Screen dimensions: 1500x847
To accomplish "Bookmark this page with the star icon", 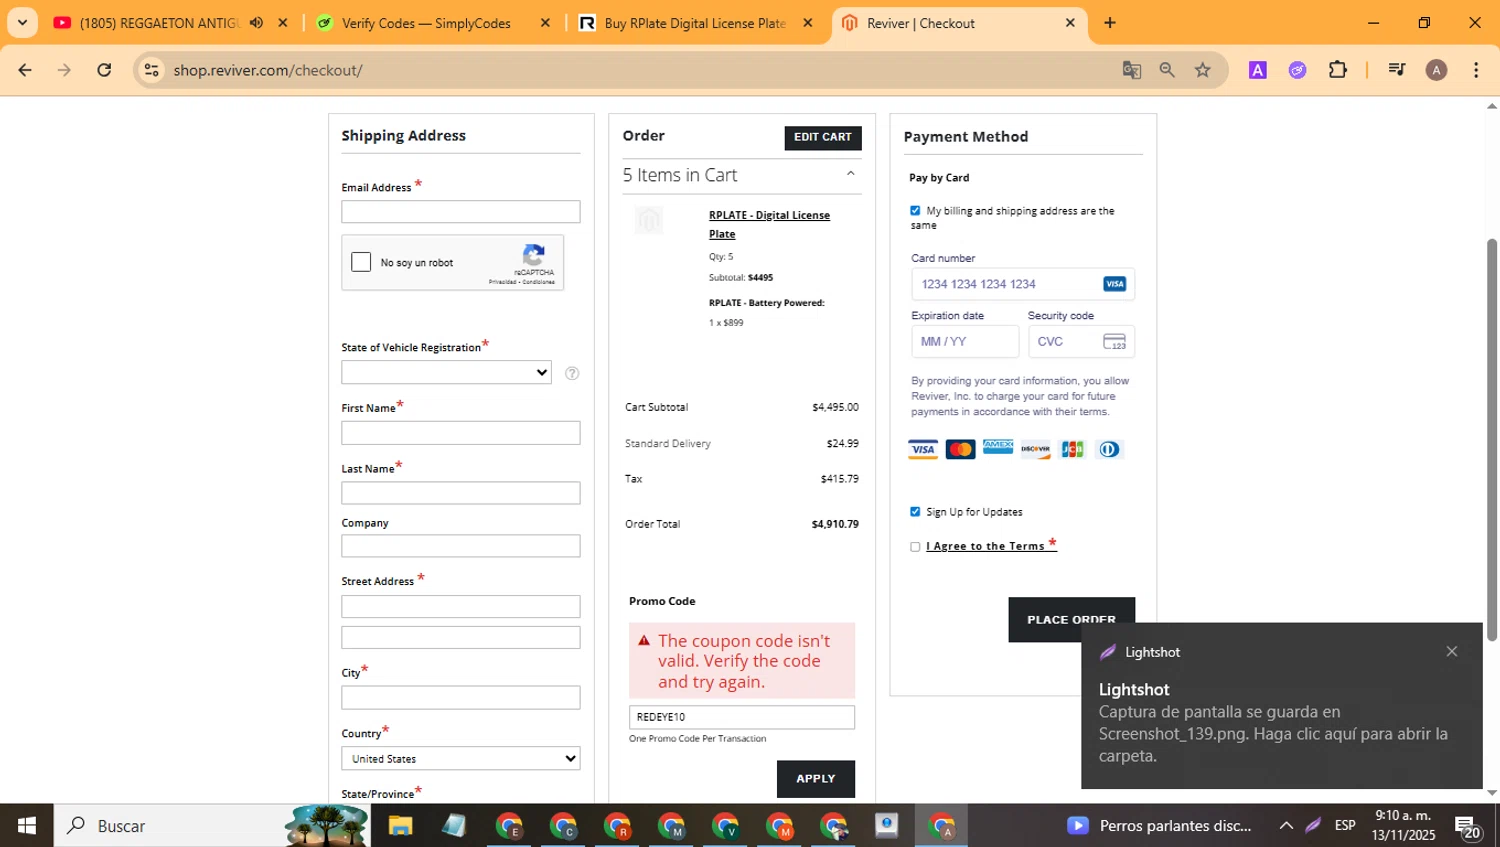I will pos(1203,70).
